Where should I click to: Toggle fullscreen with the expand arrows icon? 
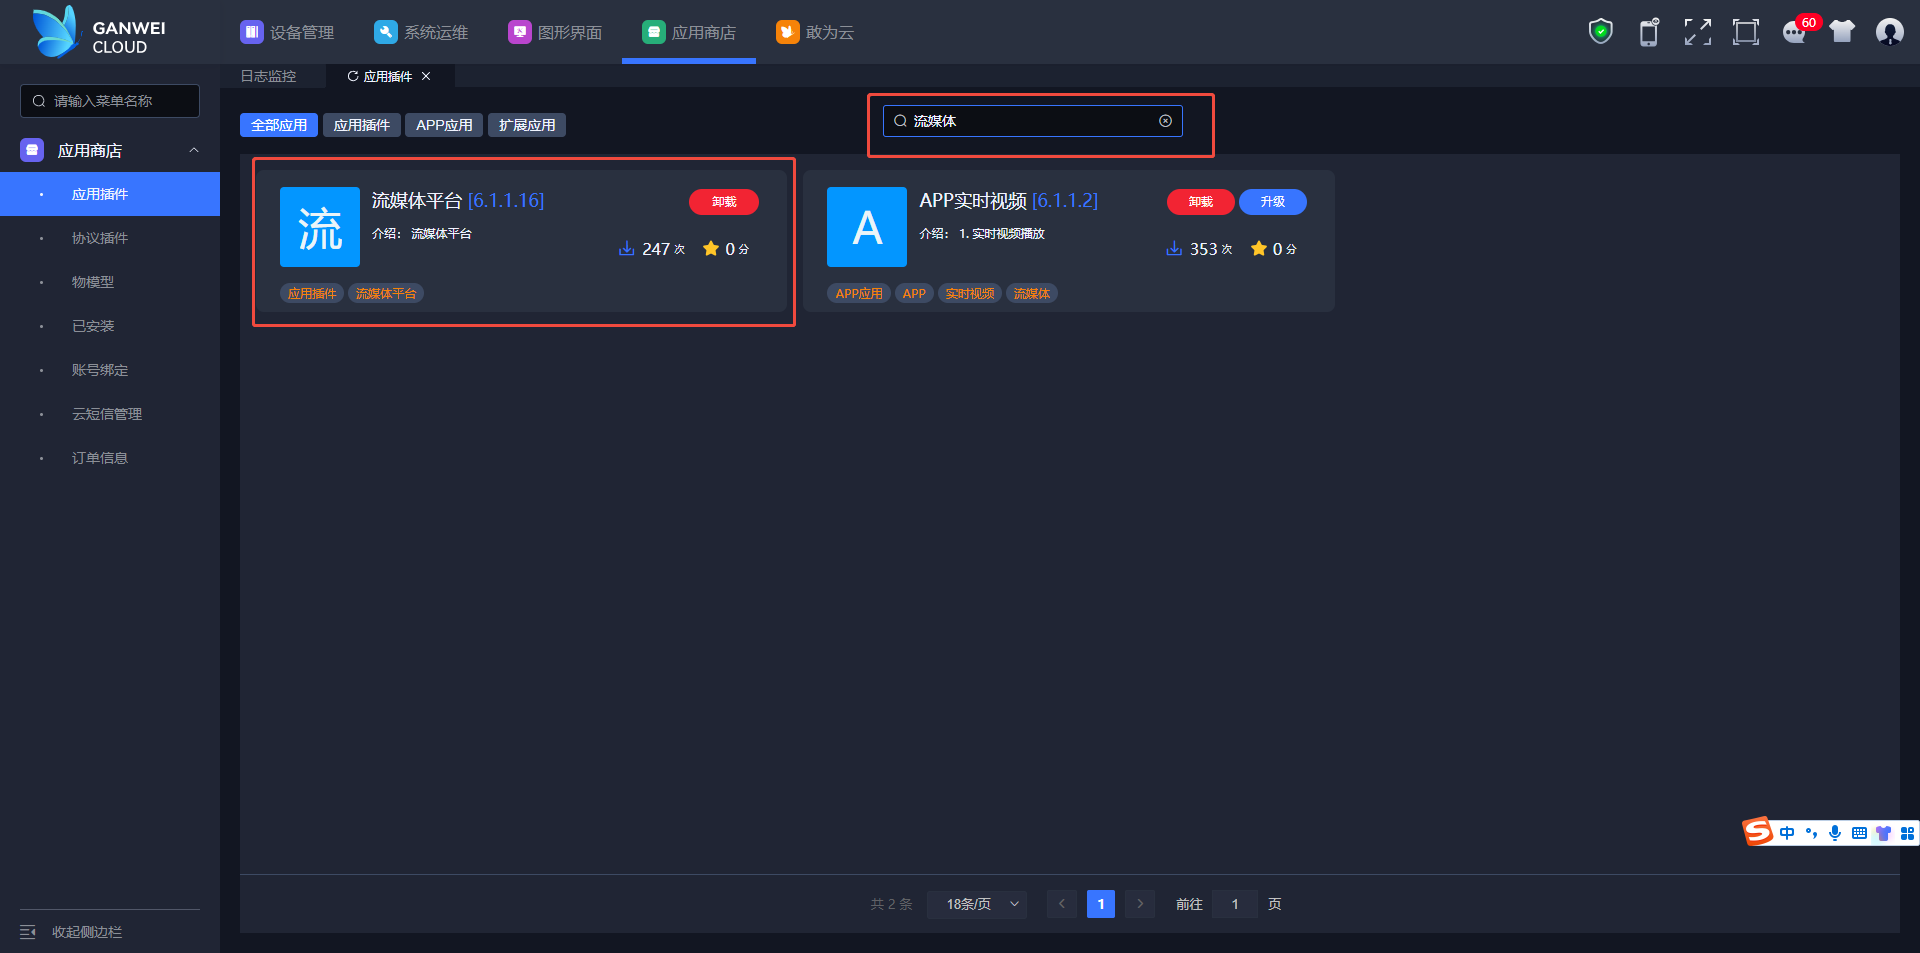click(x=1697, y=32)
